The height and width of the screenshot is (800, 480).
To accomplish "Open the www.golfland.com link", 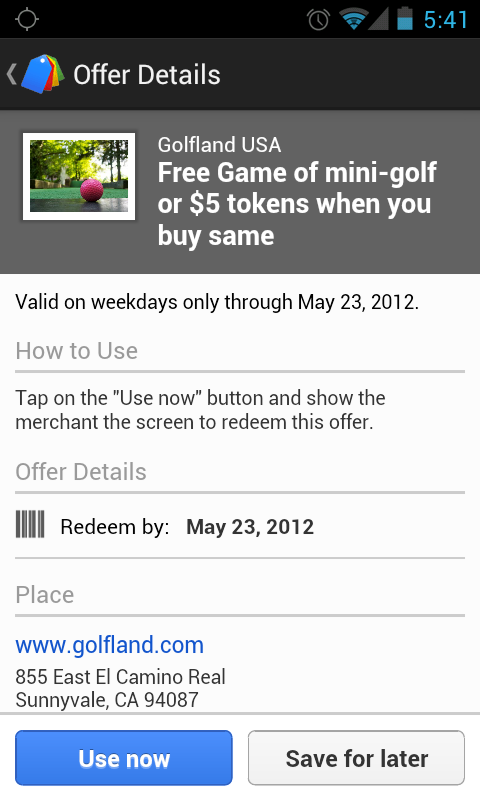I will coord(110,645).
